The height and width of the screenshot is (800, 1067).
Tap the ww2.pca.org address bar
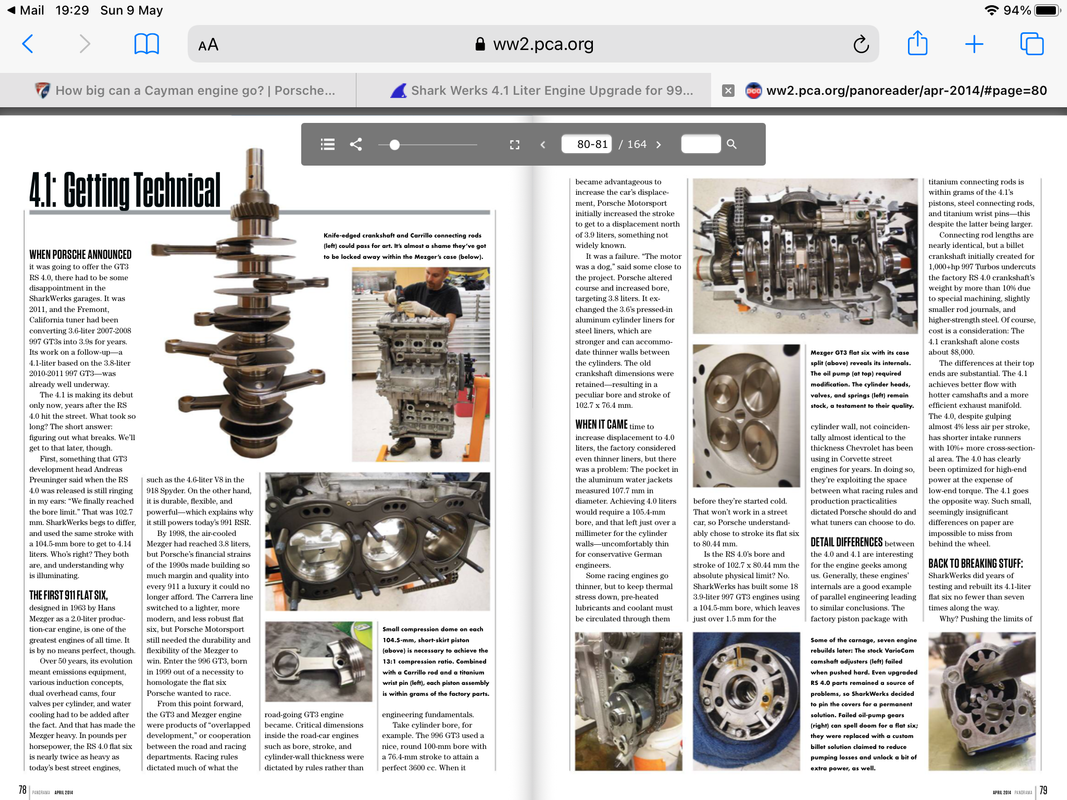(x=534, y=44)
